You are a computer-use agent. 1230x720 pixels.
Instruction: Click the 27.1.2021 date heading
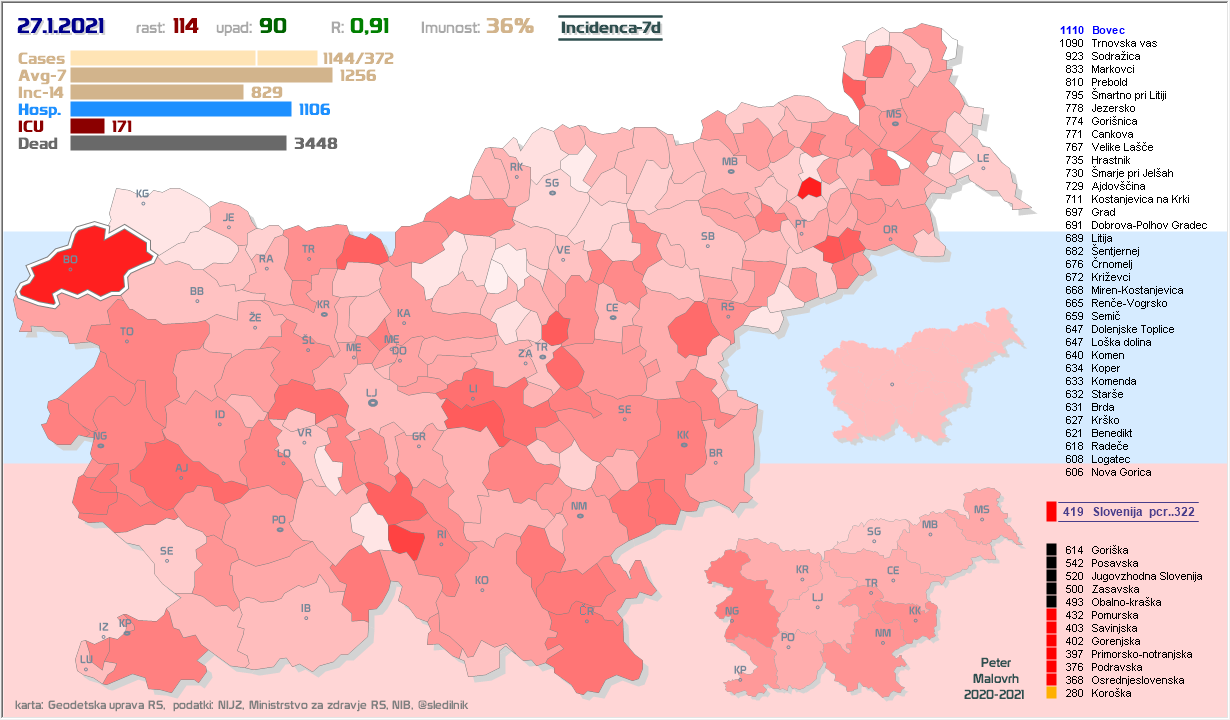(61, 27)
